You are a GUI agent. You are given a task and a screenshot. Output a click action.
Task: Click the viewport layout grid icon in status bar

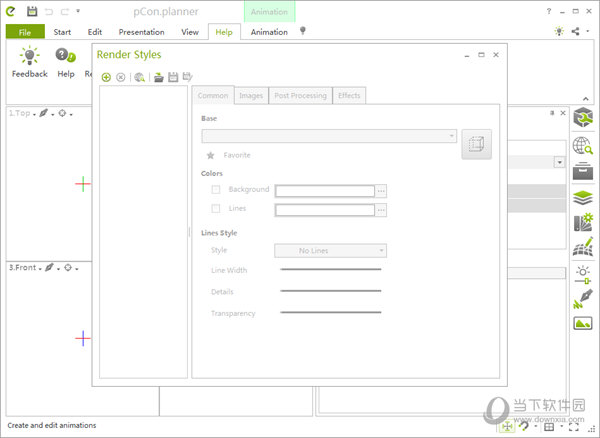549,427
